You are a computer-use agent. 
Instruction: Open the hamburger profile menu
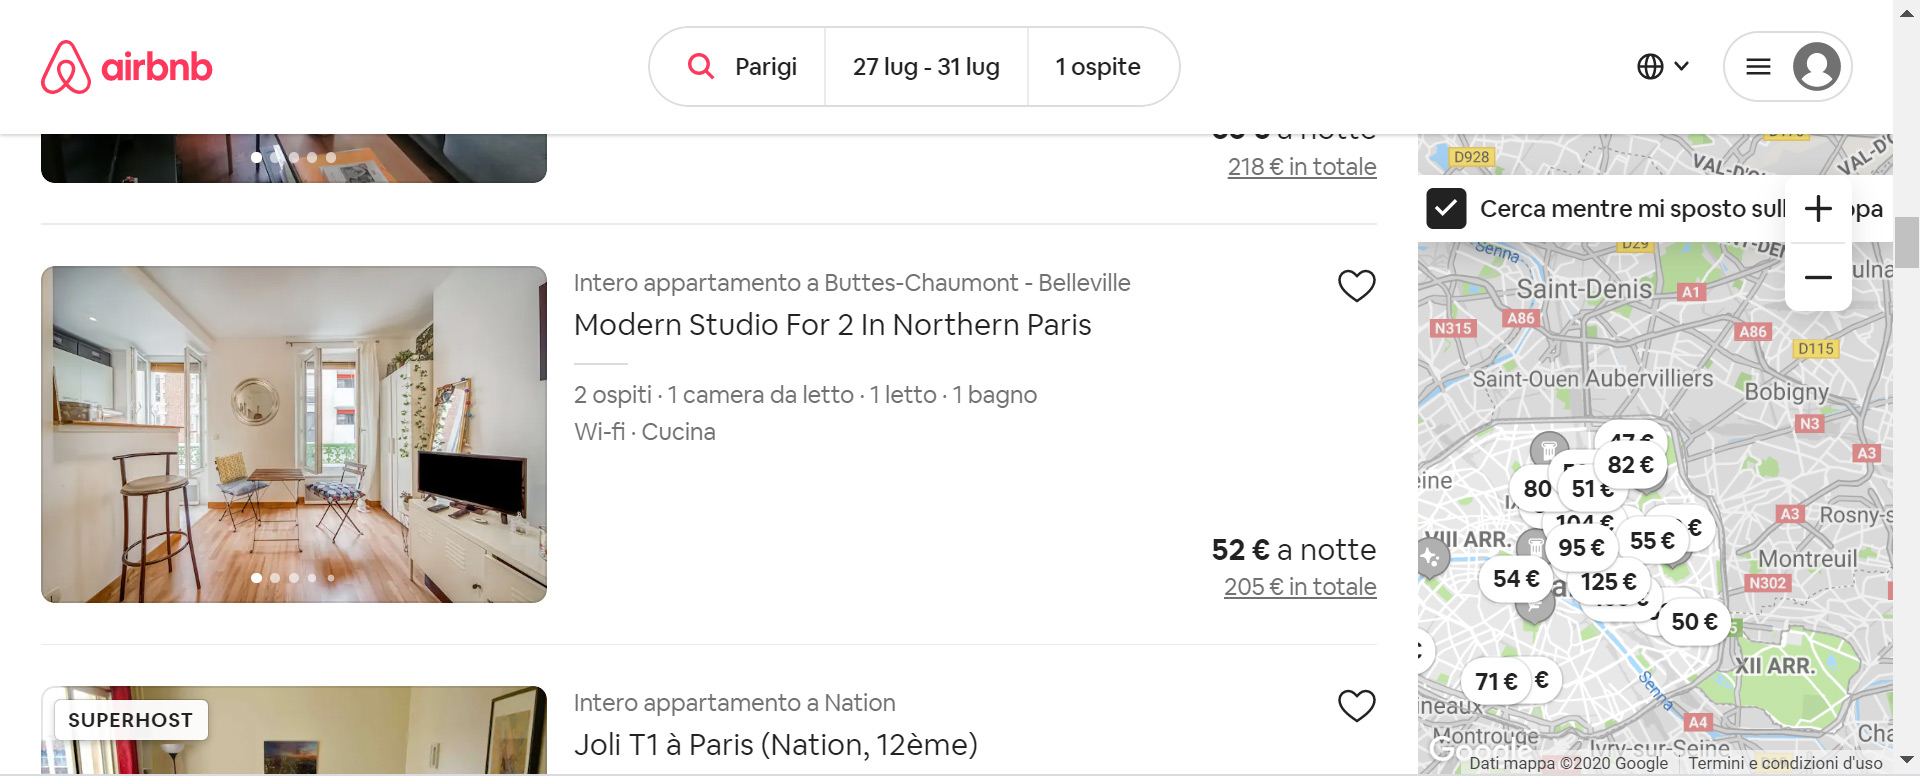coord(1758,67)
